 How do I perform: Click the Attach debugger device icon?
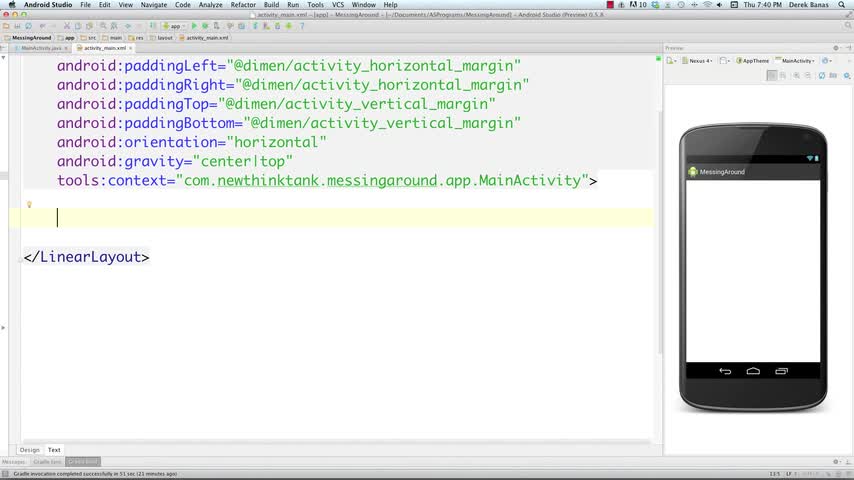[x=216, y=26]
